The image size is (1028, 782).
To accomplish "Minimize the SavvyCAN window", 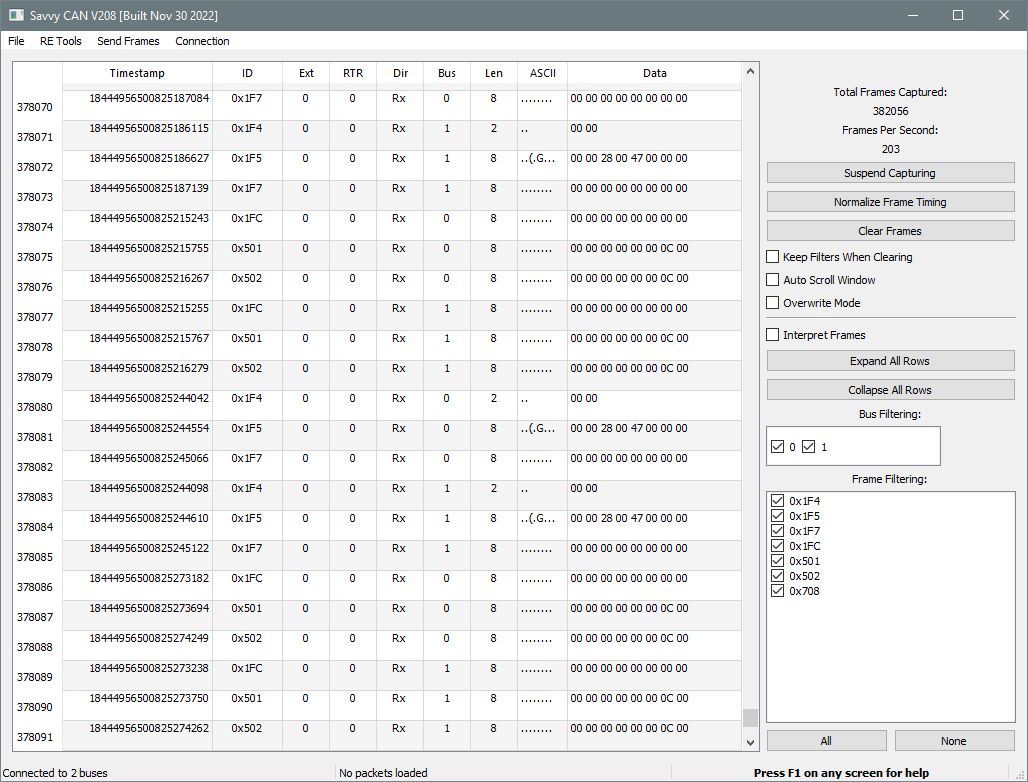I will [x=913, y=15].
